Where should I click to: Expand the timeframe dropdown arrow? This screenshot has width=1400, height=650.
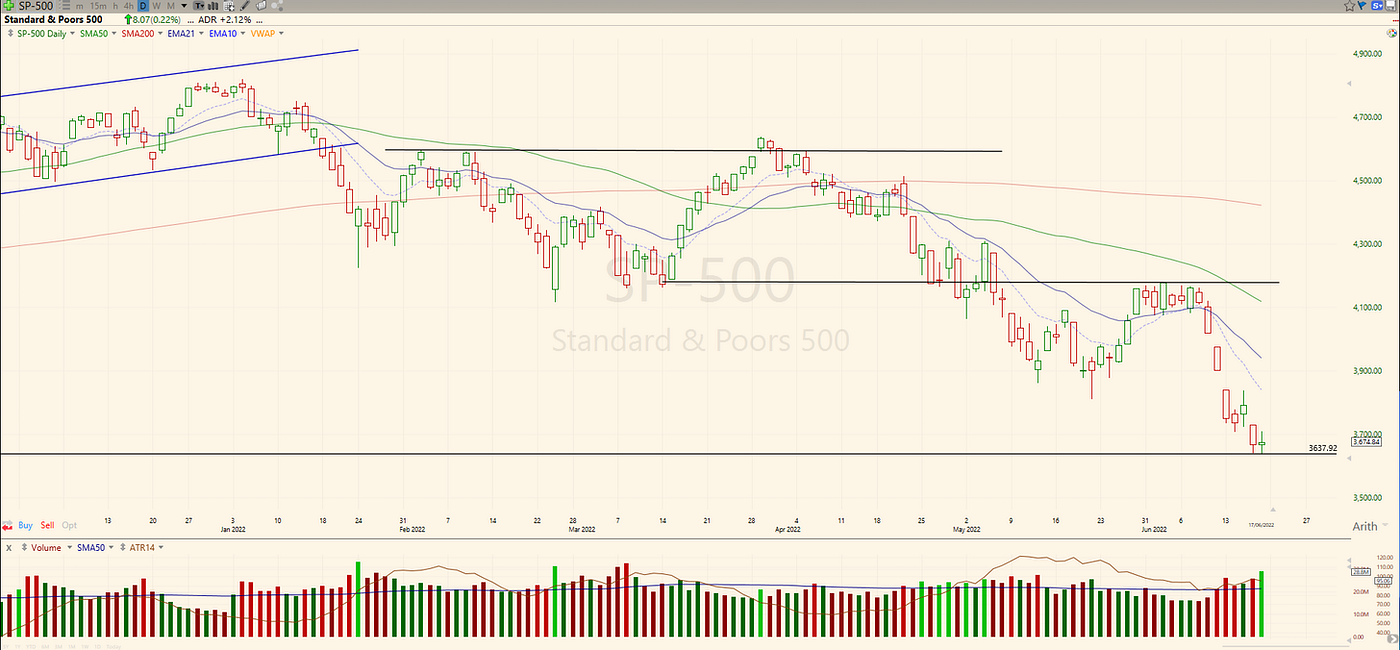(184, 6)
